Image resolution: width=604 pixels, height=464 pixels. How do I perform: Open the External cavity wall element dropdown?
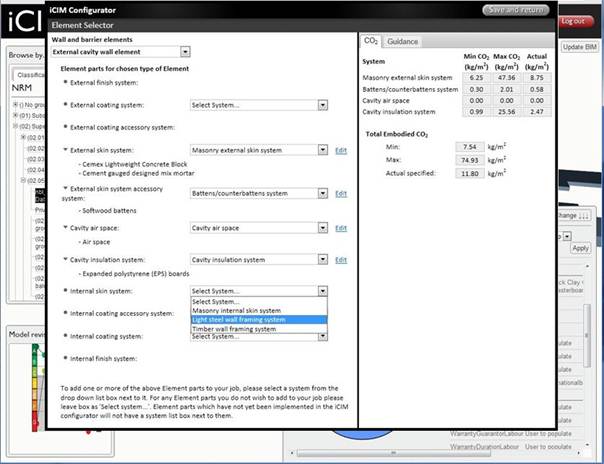click(x=185, y=52)
